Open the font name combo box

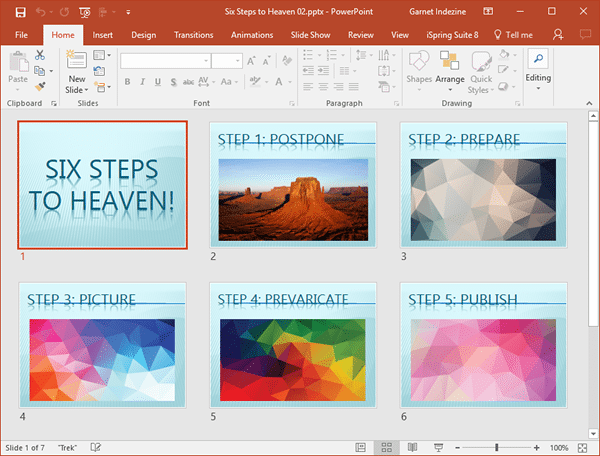165,61
